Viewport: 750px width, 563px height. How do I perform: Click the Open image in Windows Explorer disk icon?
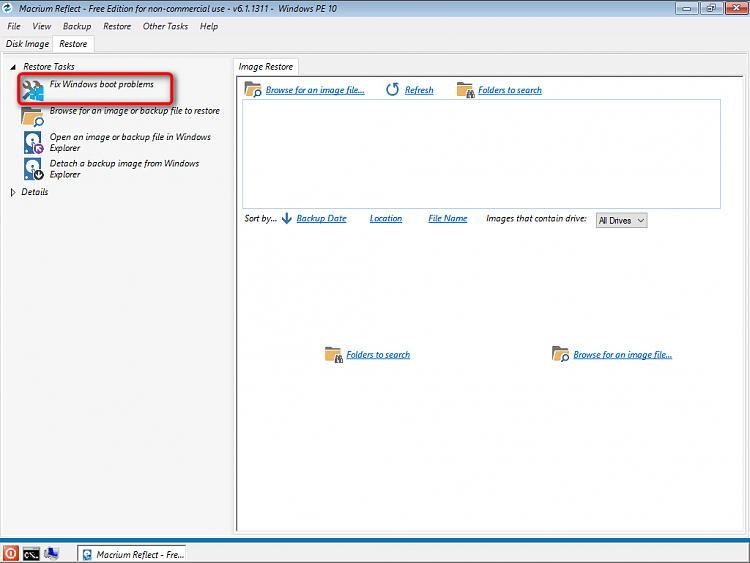click(33, 143)
